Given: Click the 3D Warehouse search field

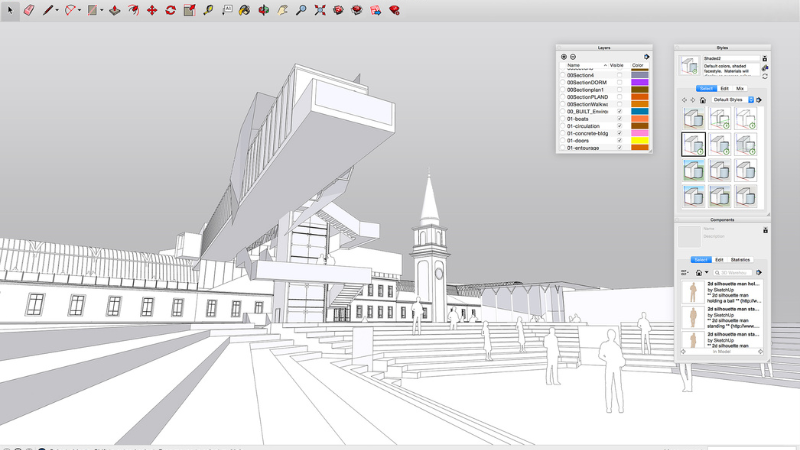Looking at the screenshot, I should (x=735, y=272).
